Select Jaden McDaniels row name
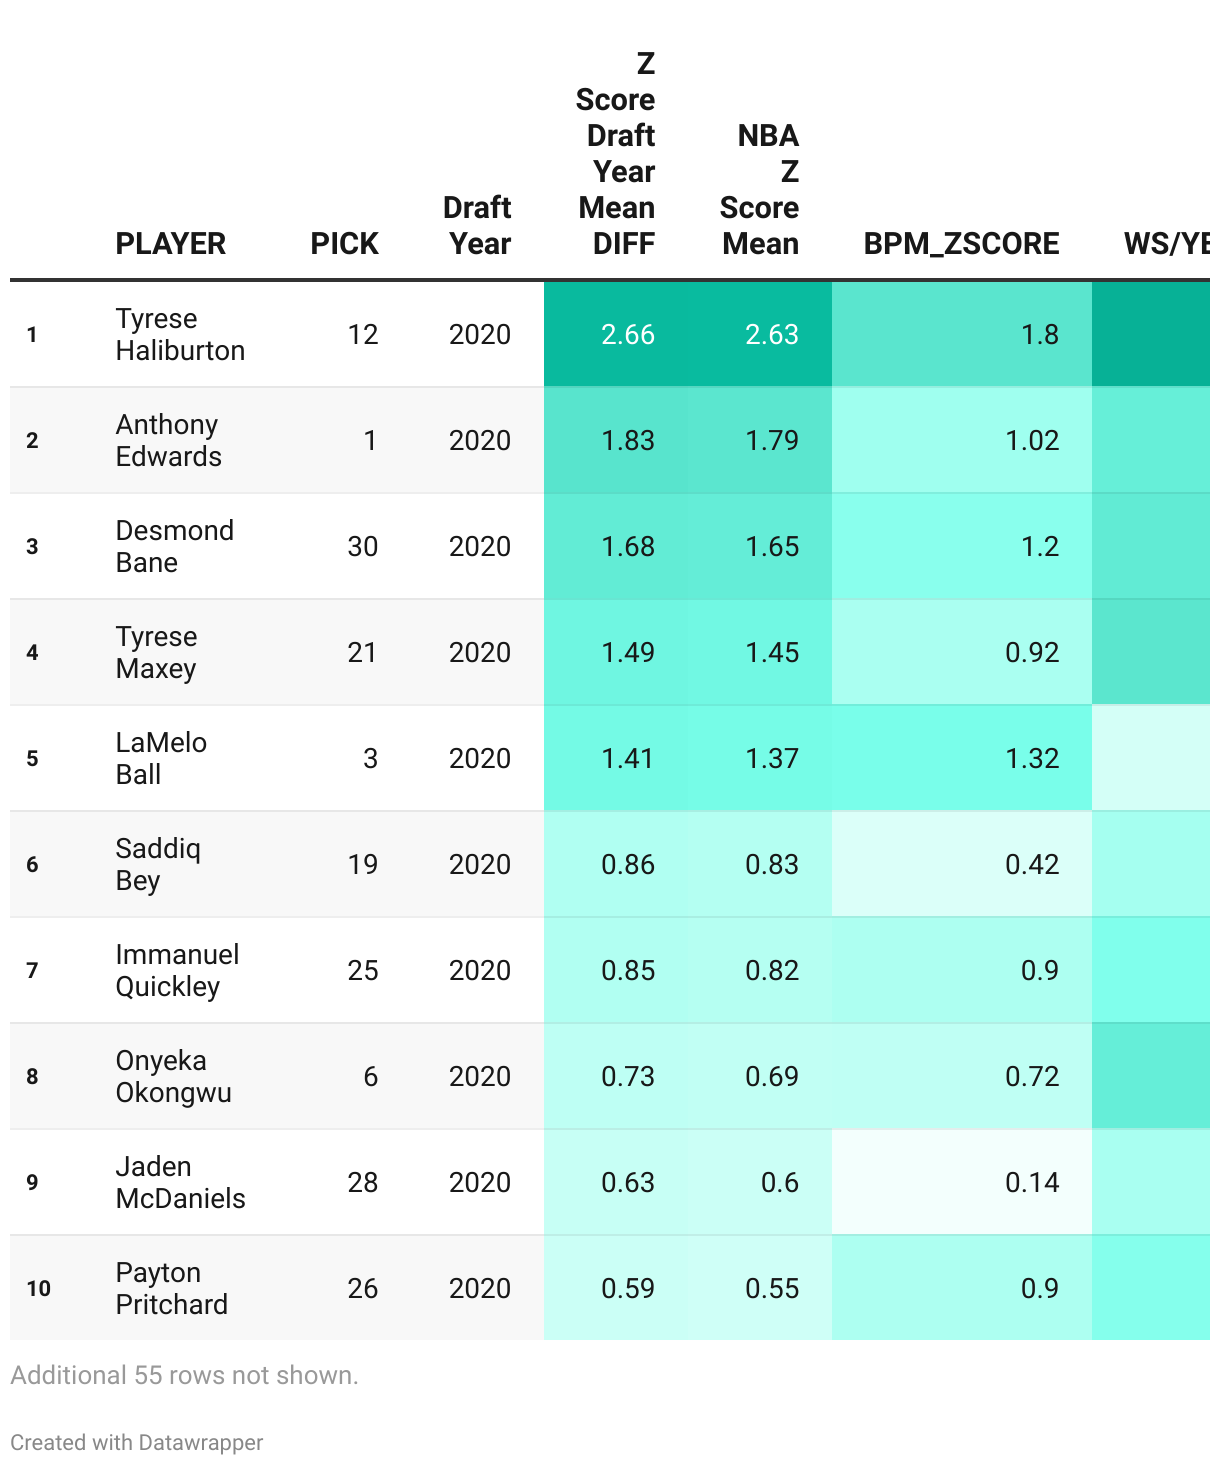Screen dimensions: 1220x1466 click(x=181, y=1182)
